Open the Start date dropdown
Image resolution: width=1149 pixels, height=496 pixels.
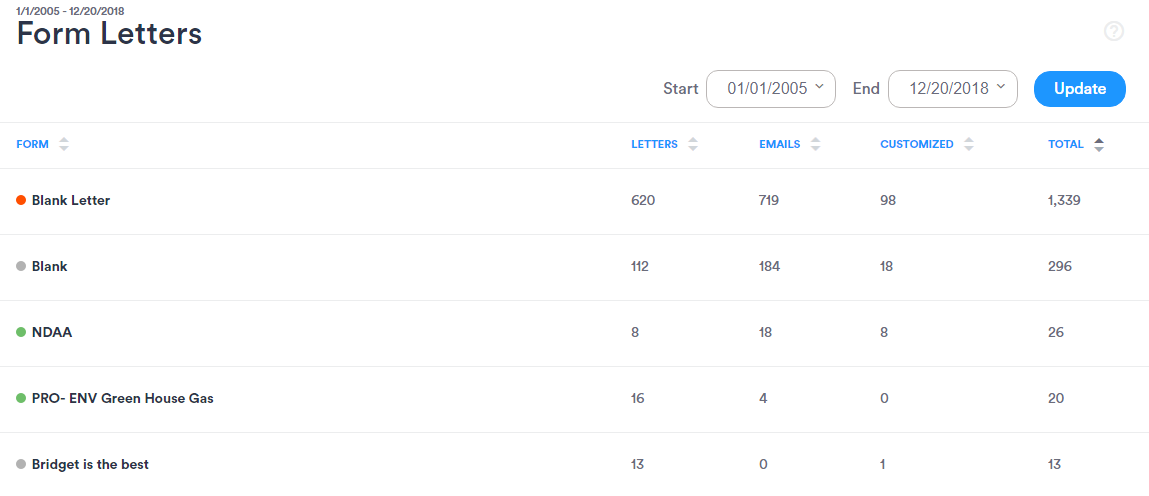770,88
